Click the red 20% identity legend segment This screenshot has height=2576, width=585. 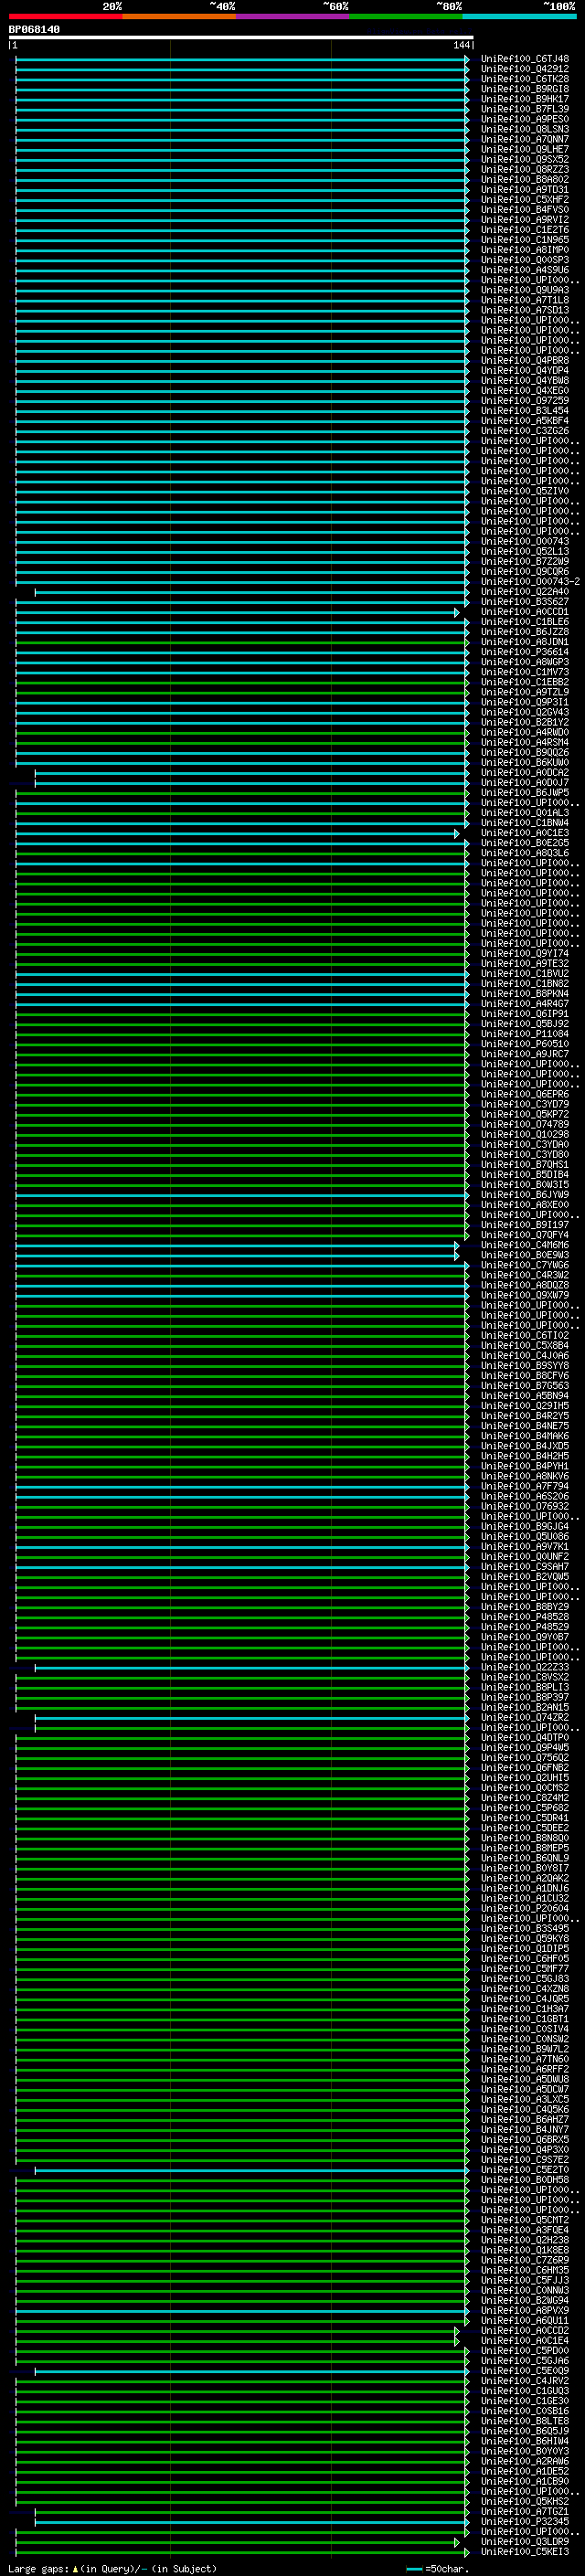tap(65, 16)
